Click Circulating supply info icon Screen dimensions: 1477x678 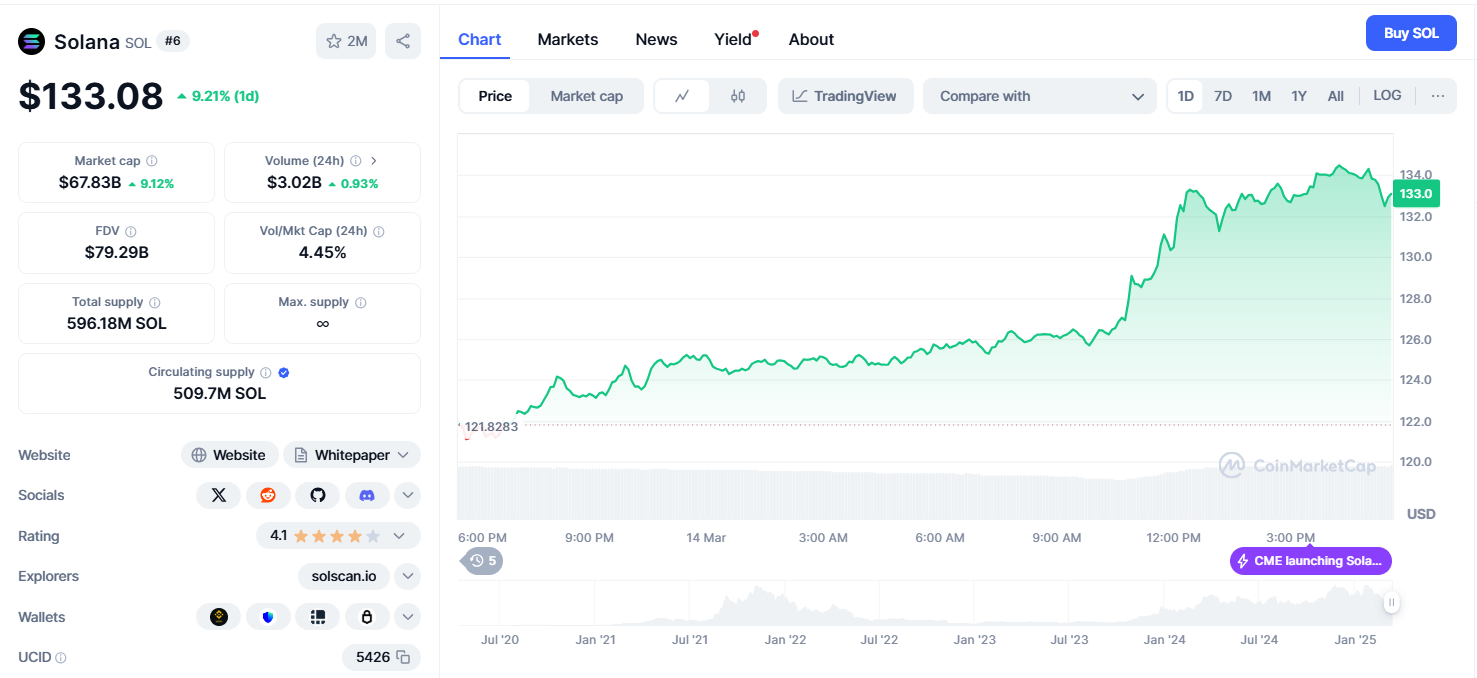[265, 372]
